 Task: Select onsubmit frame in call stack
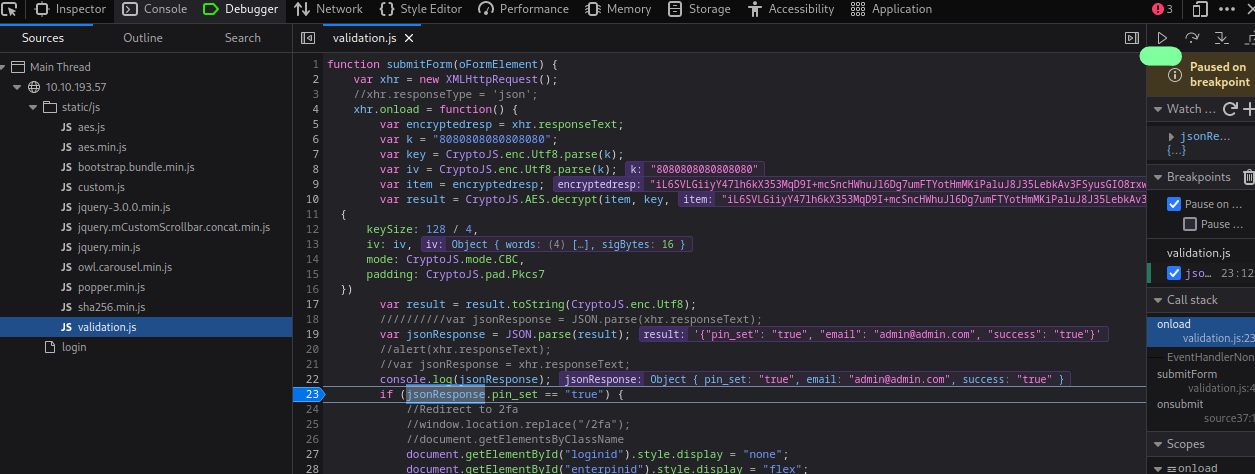pyautogui.click(x=1201, y=411)
